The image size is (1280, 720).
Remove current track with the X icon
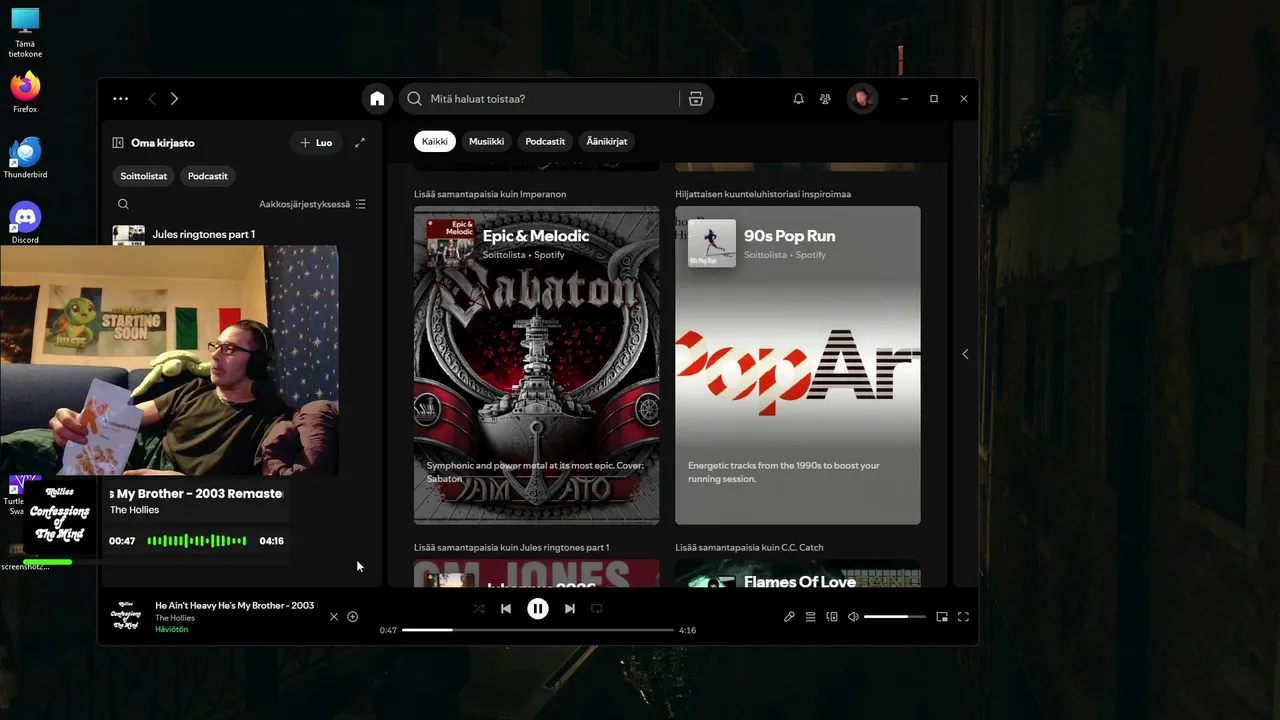tap(334, 617)
